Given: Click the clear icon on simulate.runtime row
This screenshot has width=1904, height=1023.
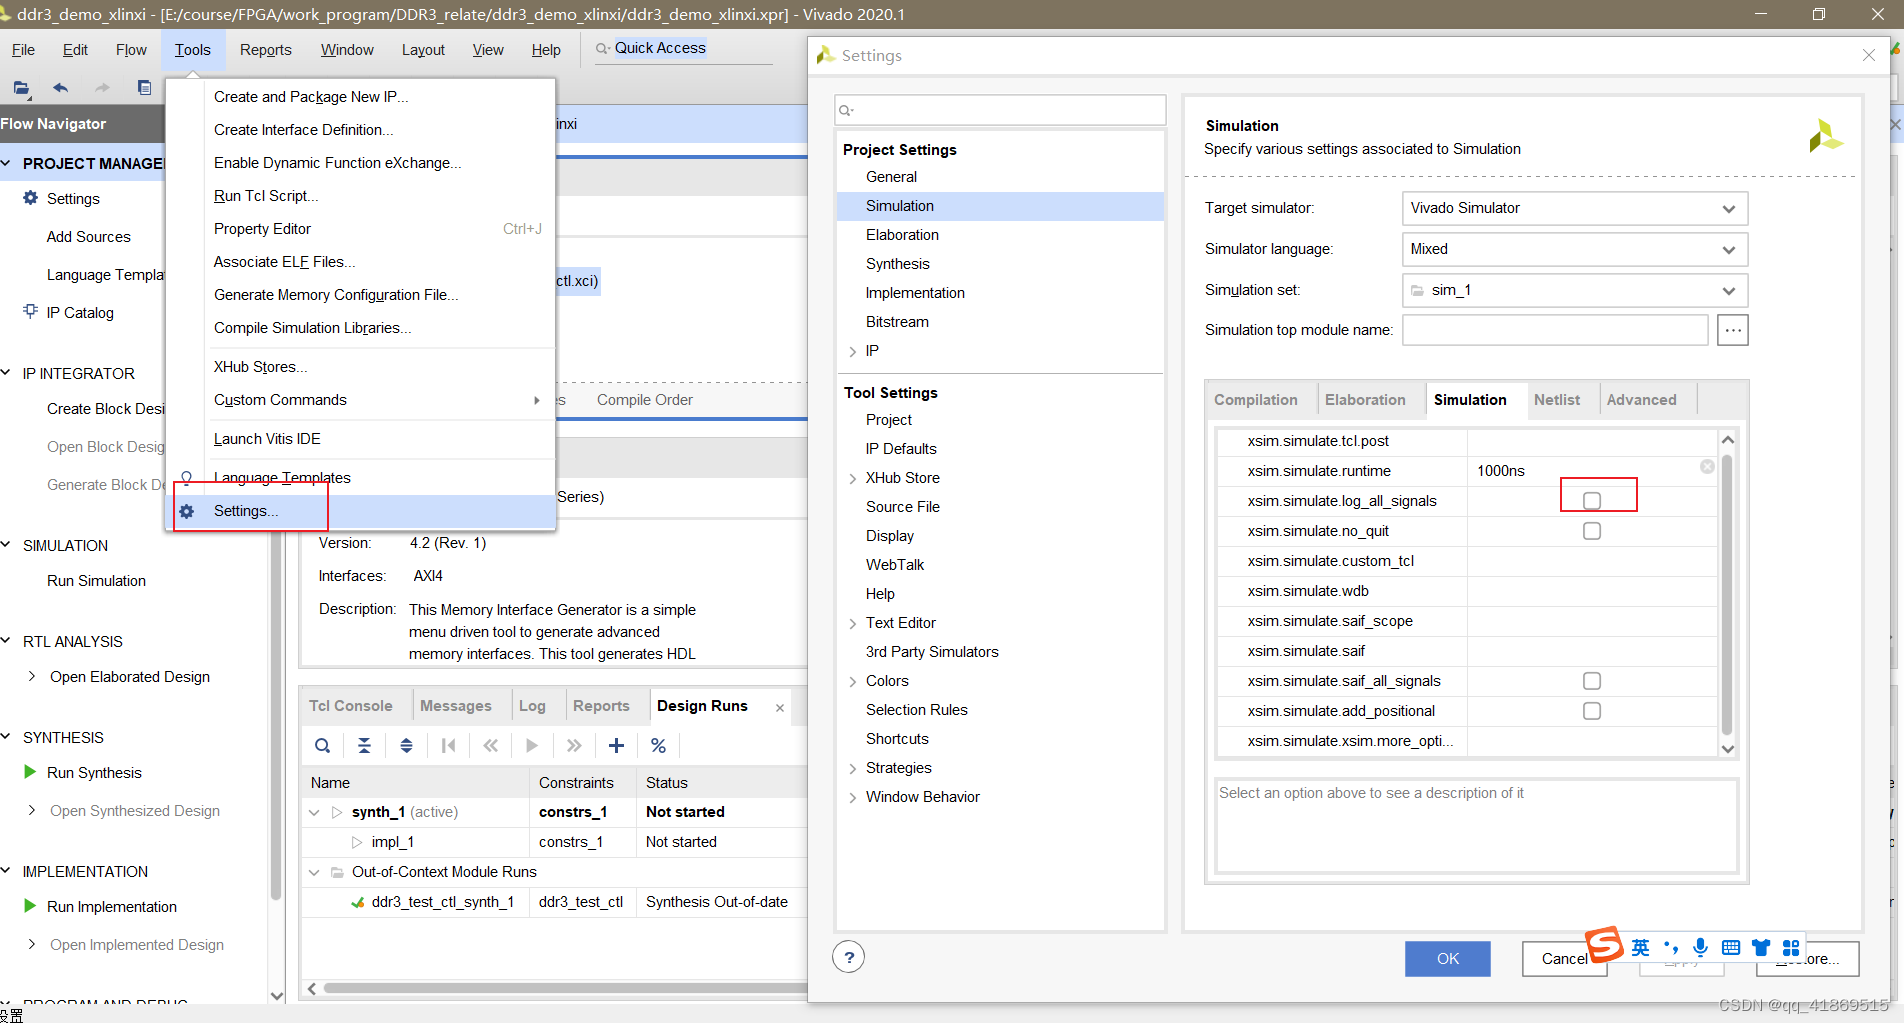Looking at the screenshot, I should (1707, 467).
